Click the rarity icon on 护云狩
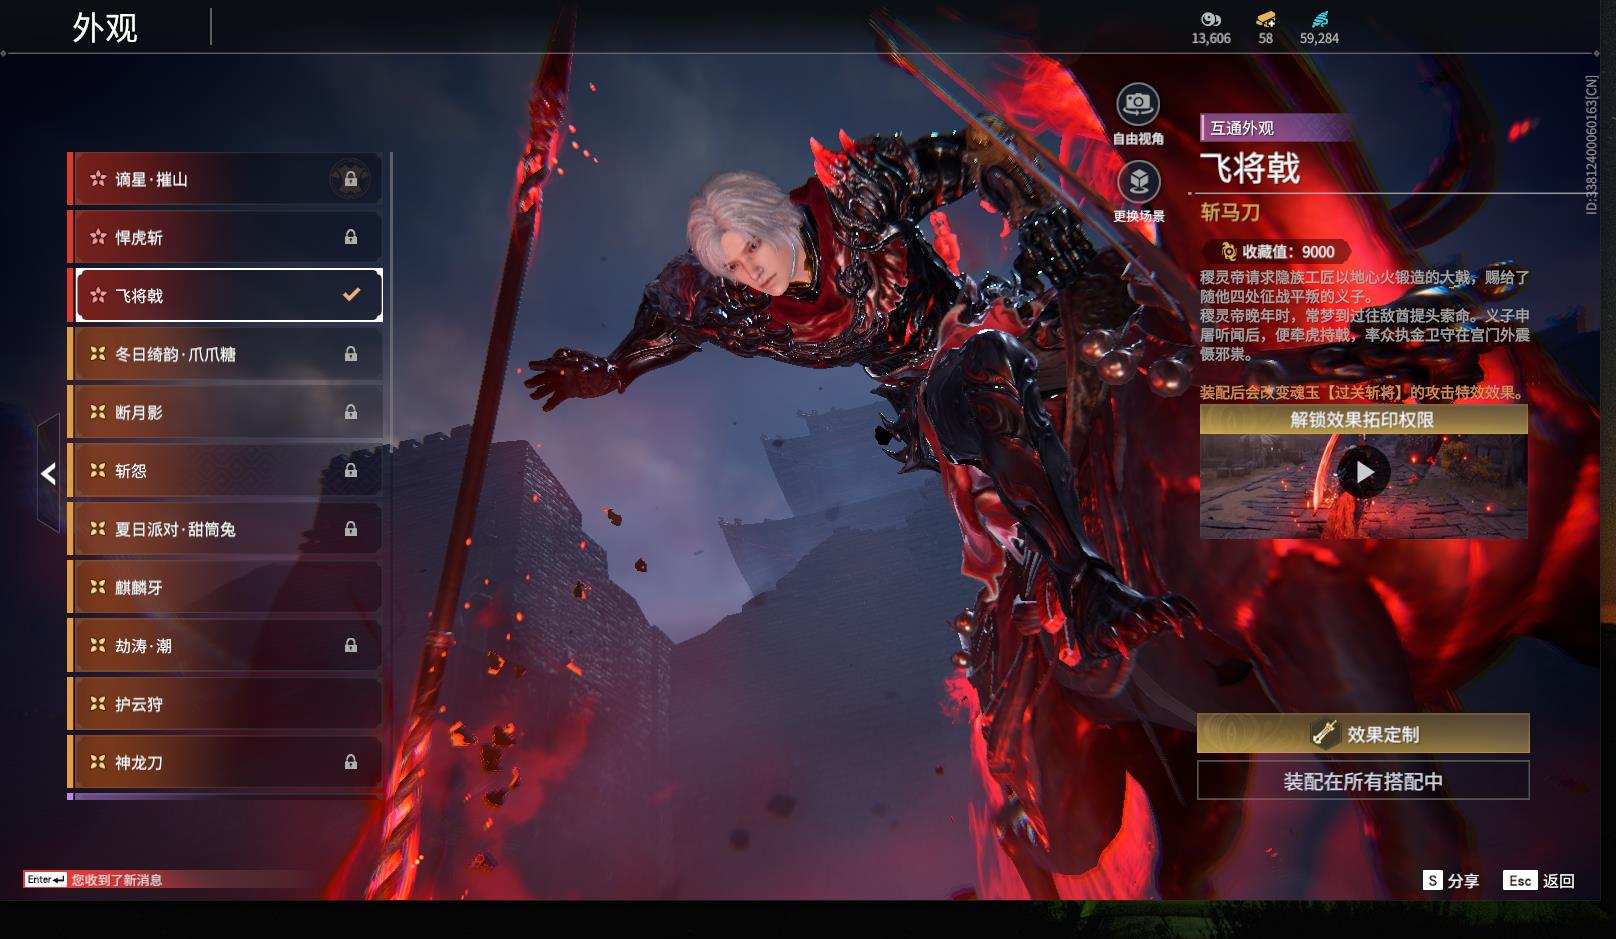This screenshot has height=939, width=1616. click(x=98, y=704)
